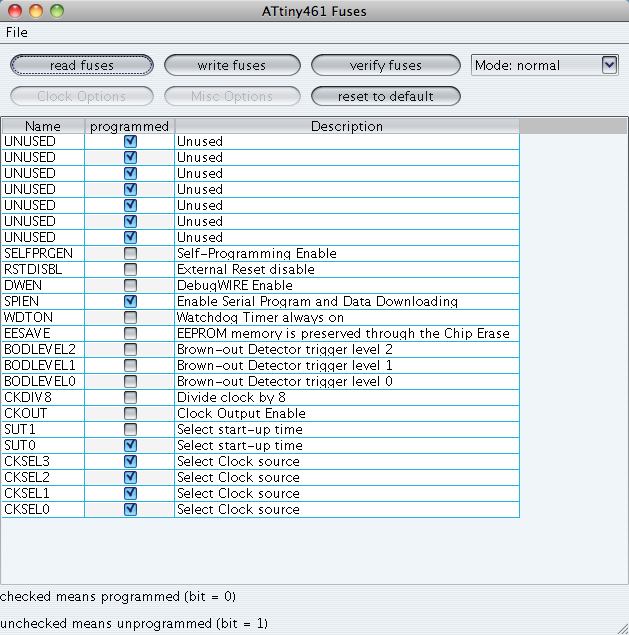This screenshot has width=629, height=635.
Task: Click the verify fuses button
Action: (386, 65)
